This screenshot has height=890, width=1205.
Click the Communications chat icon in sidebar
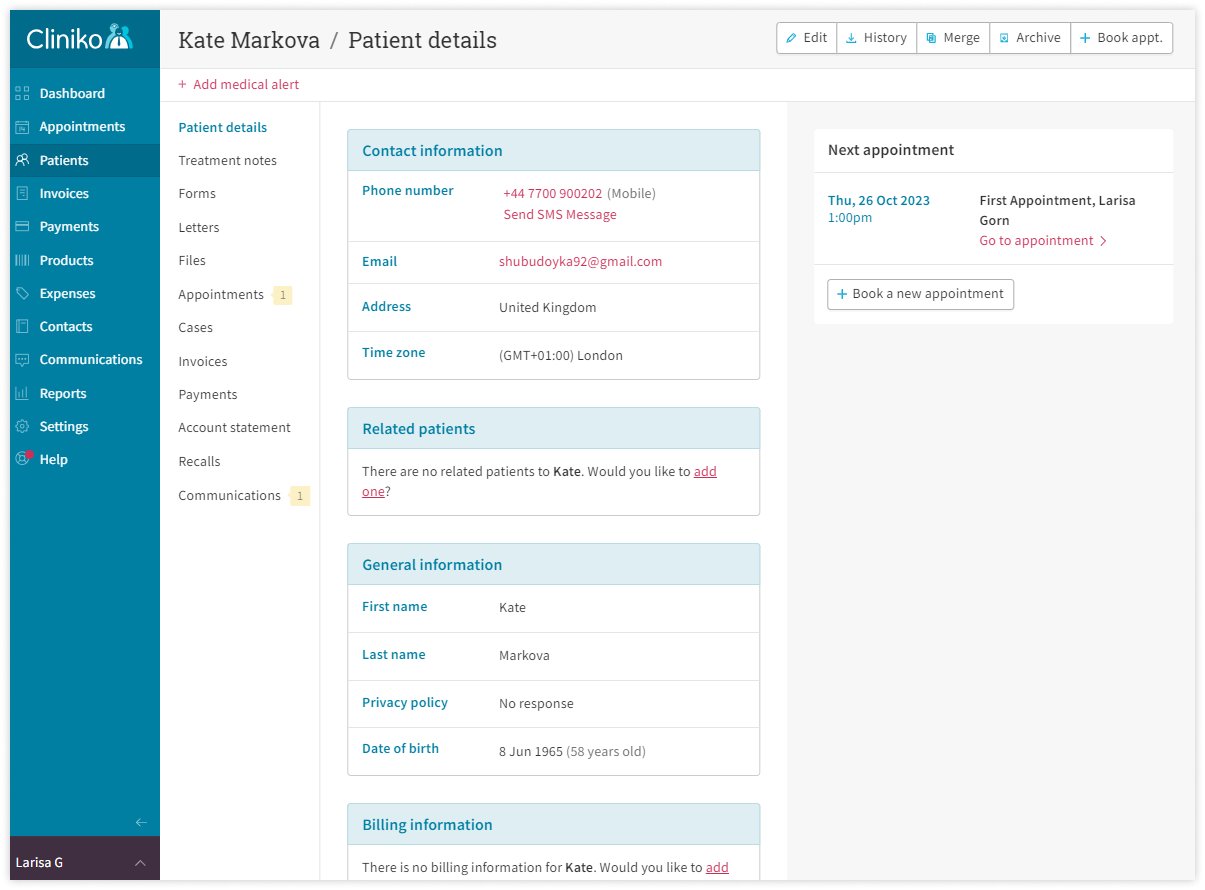tap(23, 360)
